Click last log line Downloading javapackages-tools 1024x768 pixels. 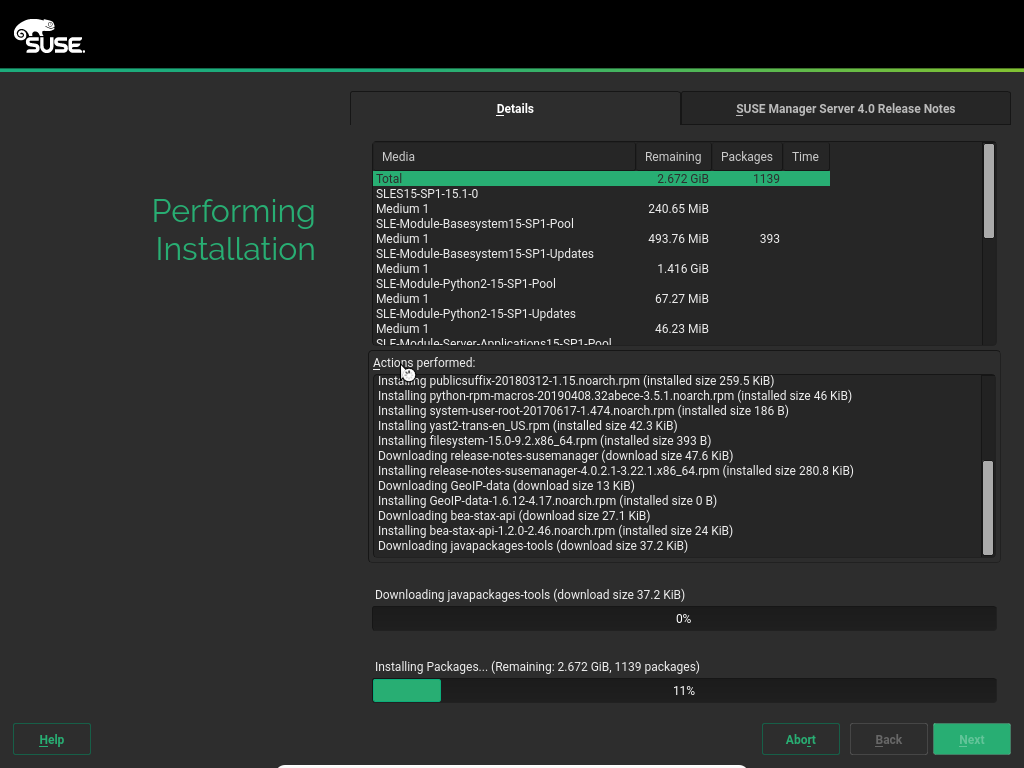pyautogui.click(x=533, y=546)
